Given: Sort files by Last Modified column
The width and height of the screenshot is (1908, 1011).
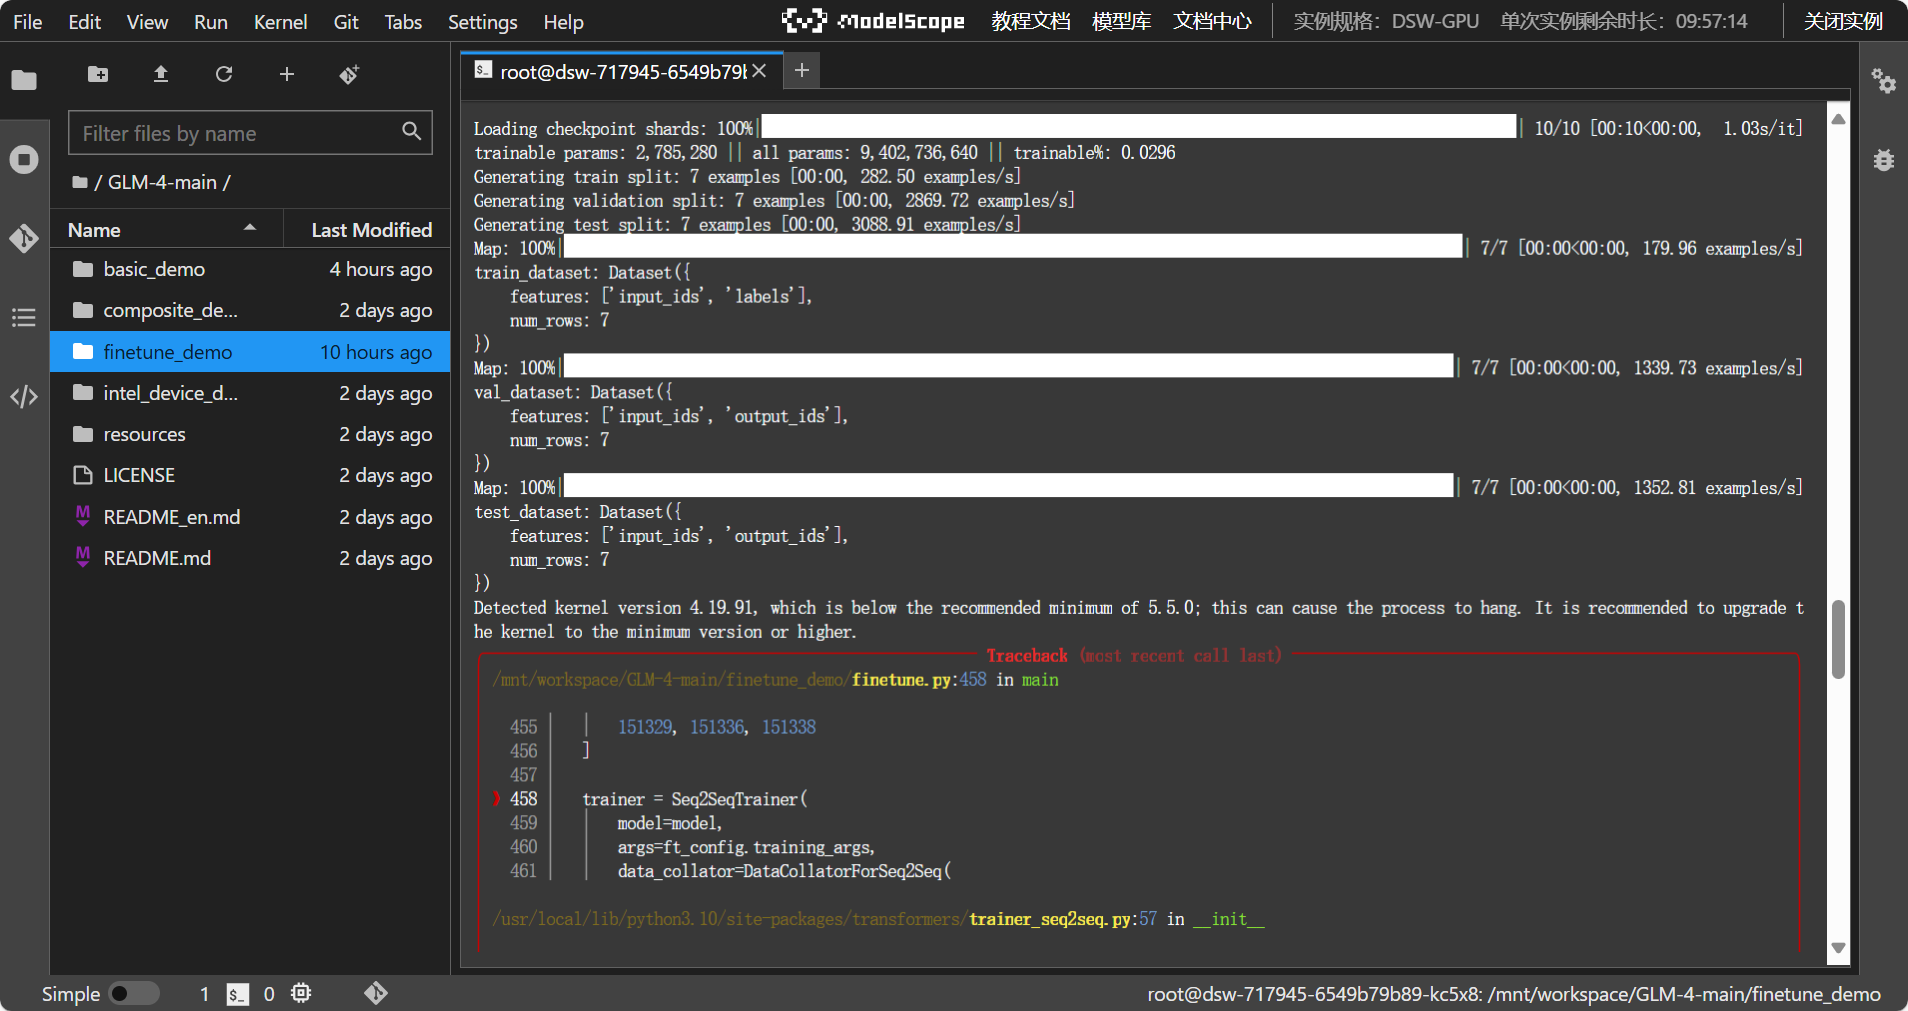Looking at the screenshot, I should coord(371,230).
